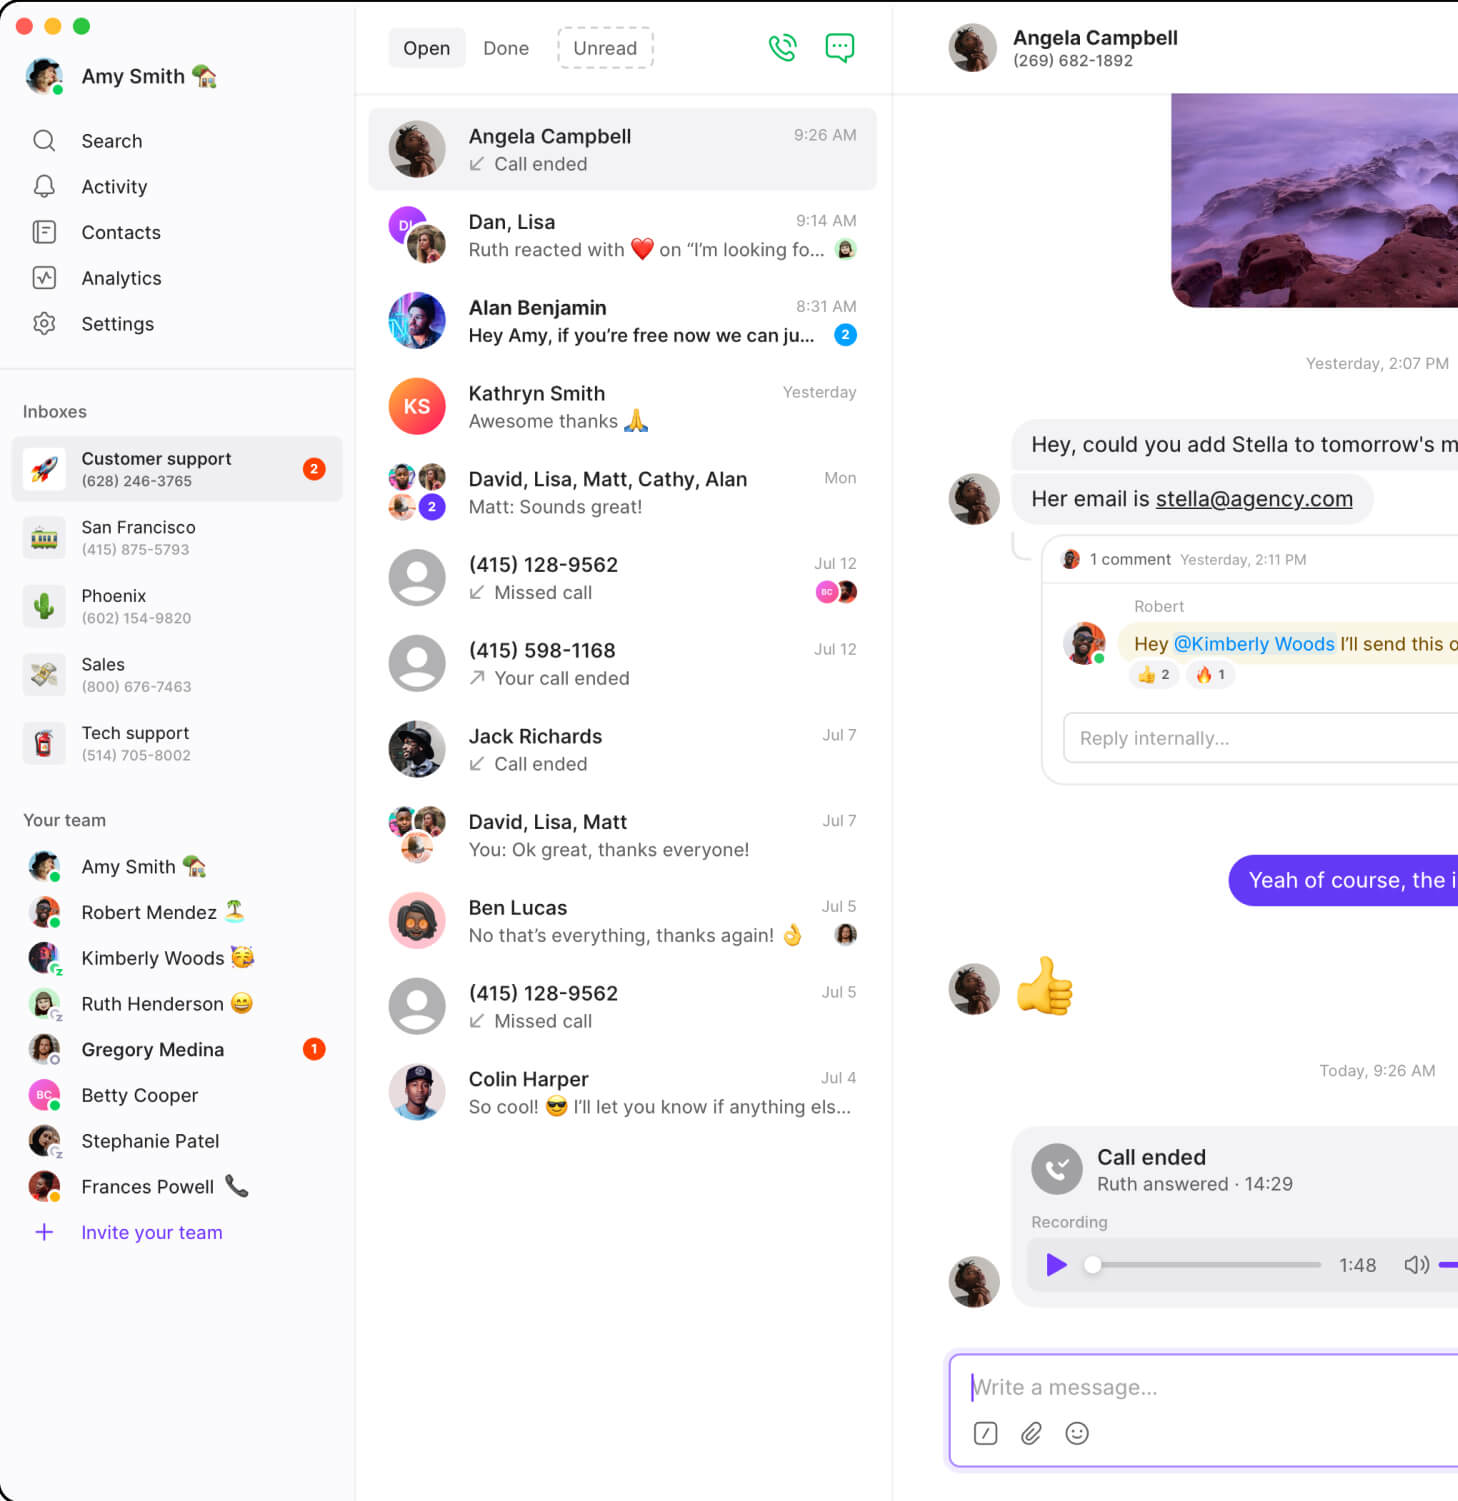Open the Alan Benjamin conversation
This screenshot has height=1501, width=1458.
[622, 321]
